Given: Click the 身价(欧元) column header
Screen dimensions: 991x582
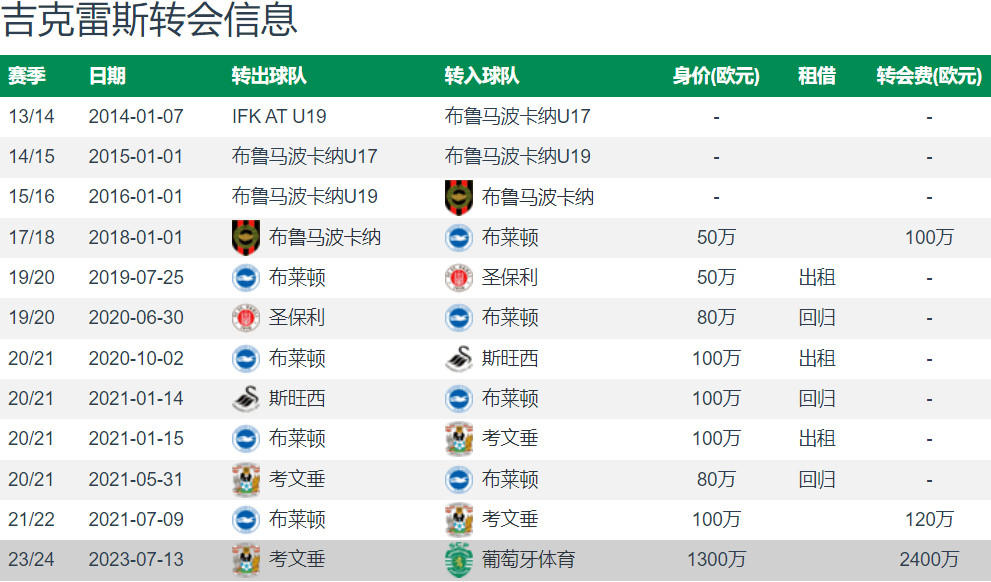Looking at the screenshot, I should pos(716,76).
